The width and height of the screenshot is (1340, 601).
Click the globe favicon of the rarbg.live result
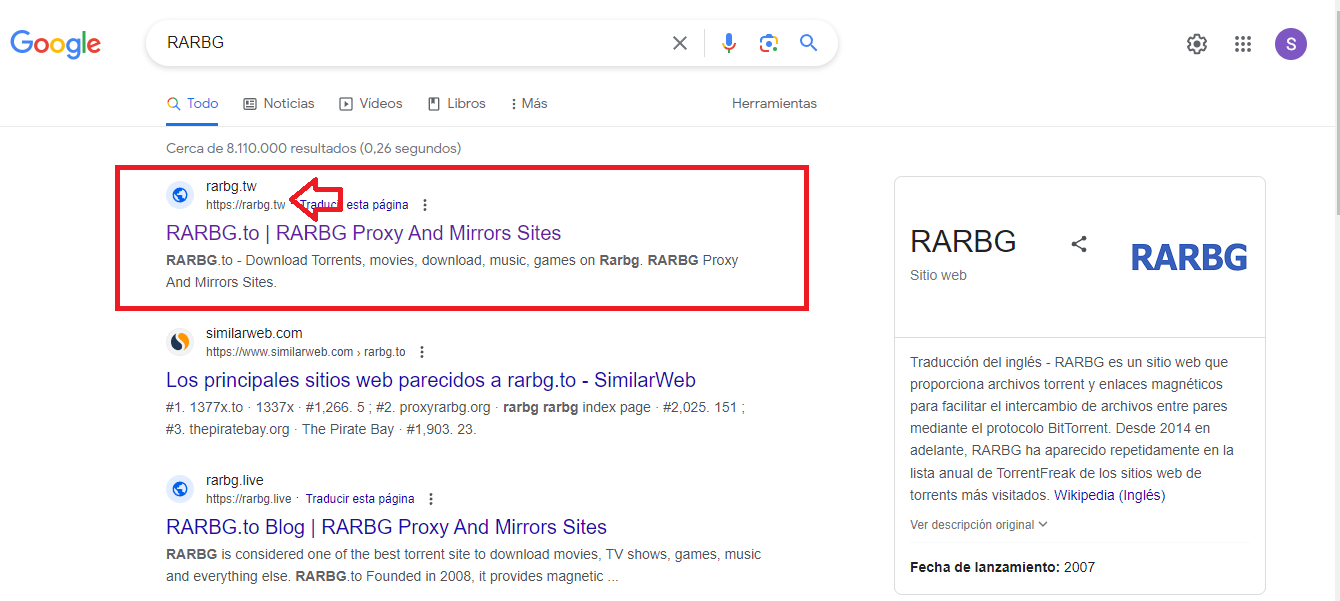180,489
